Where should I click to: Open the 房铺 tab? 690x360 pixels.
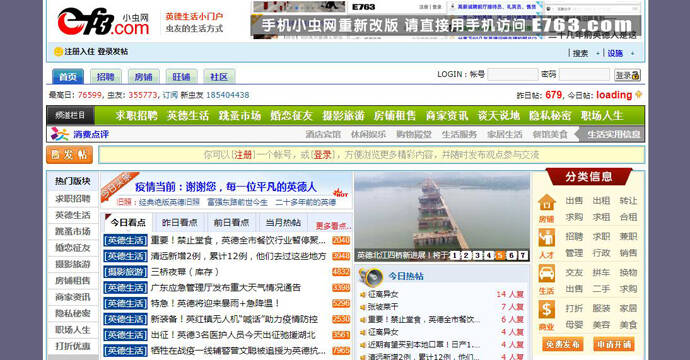pyautogui.click(x=143, y=77)
